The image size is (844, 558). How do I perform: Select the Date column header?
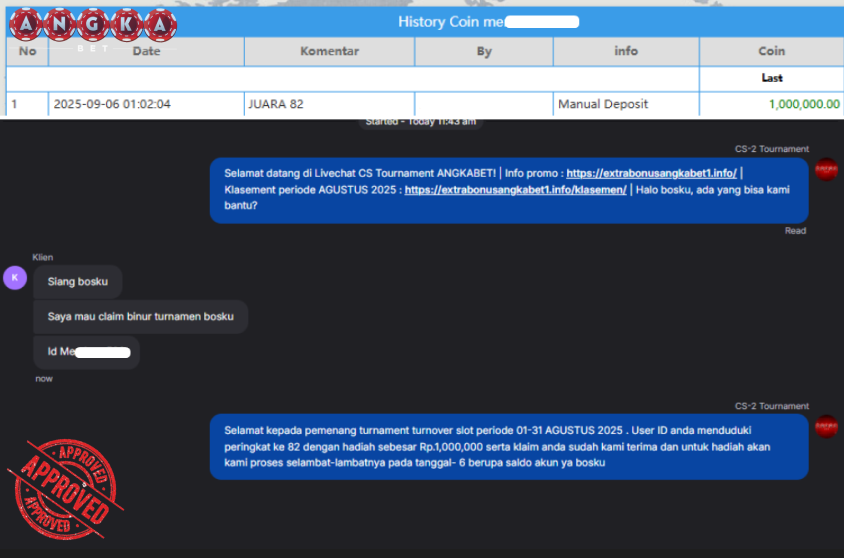coord(146,51)
